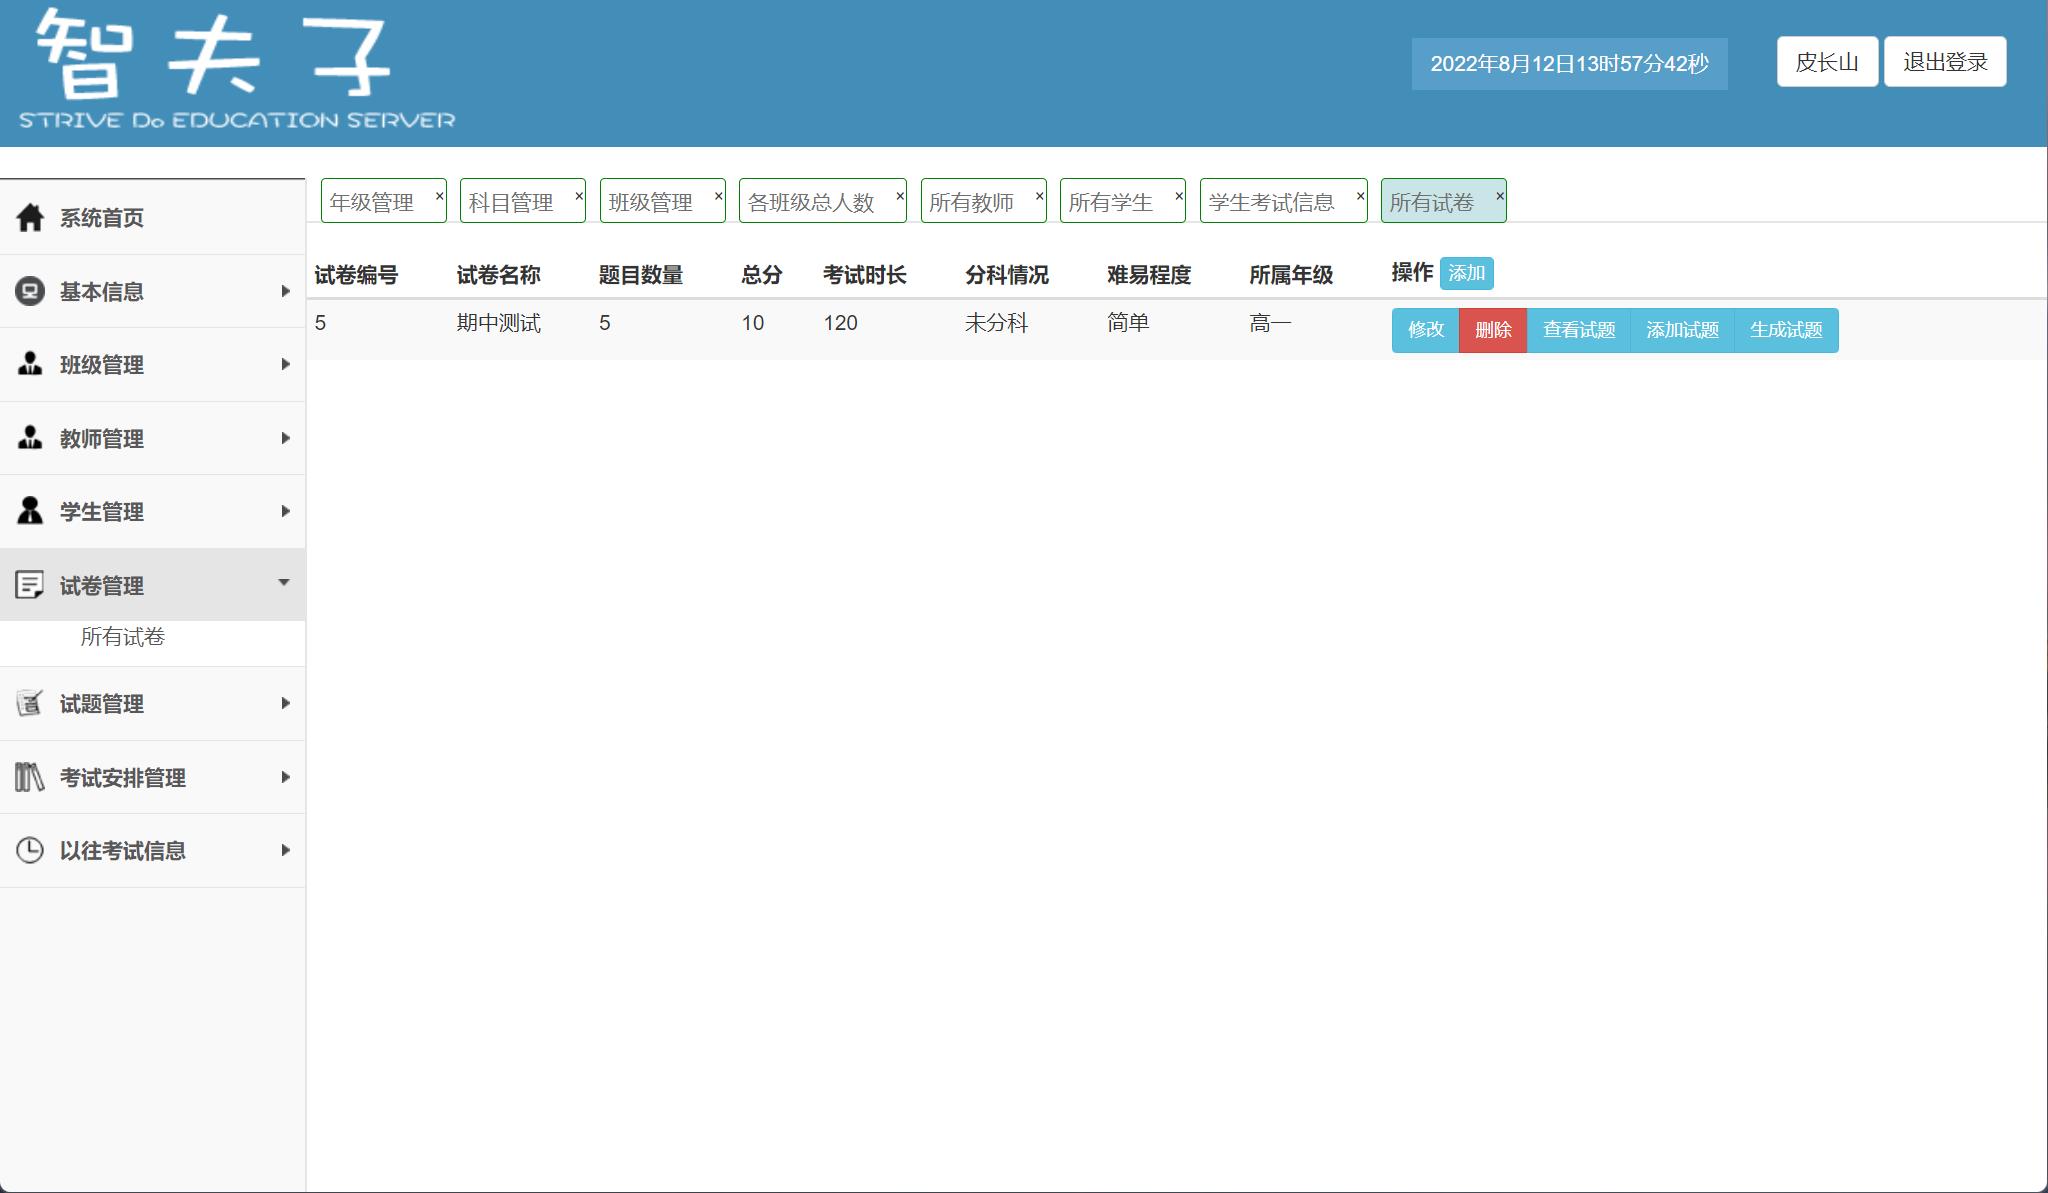
Task: Click the 班级管理 people icon in sidebar
Action: 30,364
